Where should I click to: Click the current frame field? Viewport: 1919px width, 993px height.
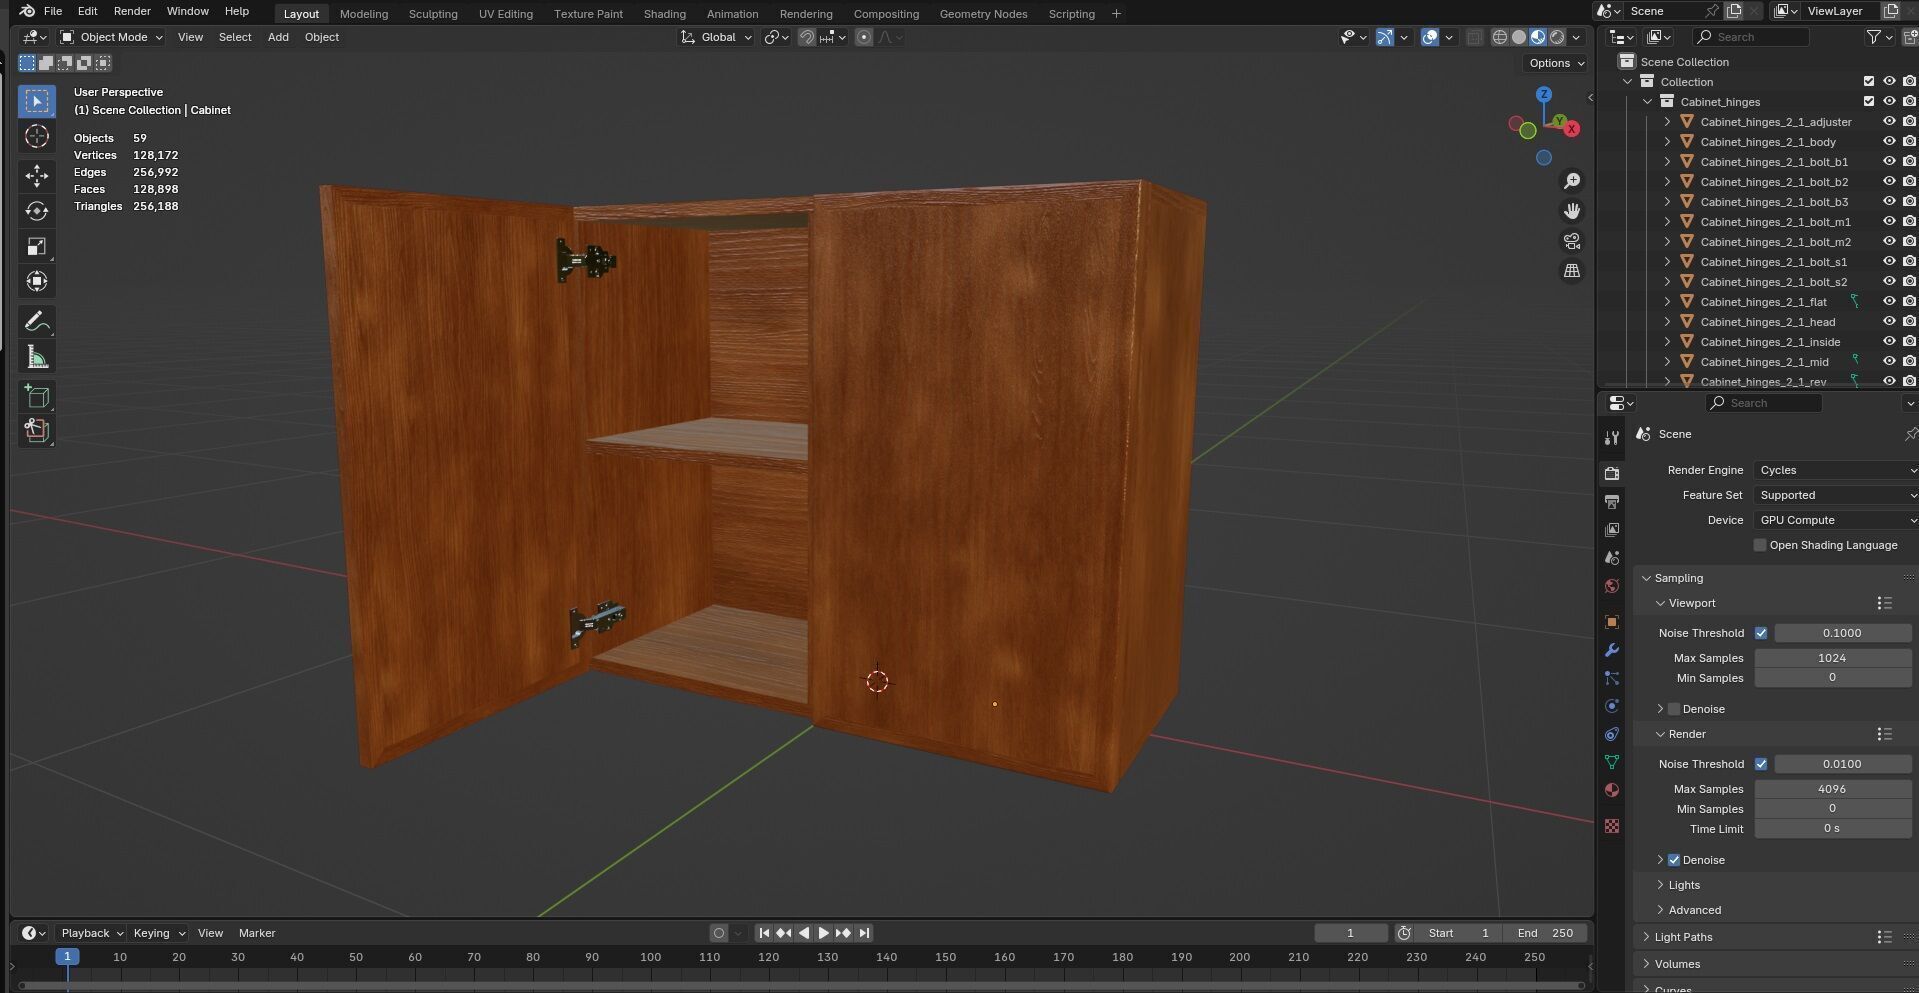[x=1350, y=933]
